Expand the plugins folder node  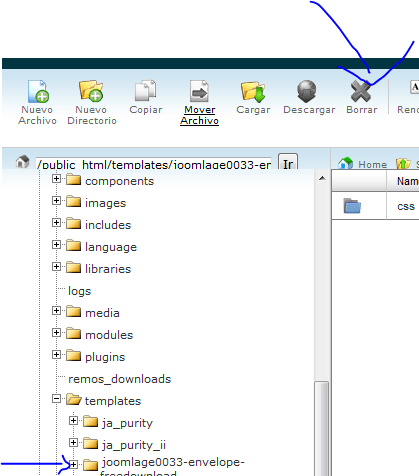56,355
